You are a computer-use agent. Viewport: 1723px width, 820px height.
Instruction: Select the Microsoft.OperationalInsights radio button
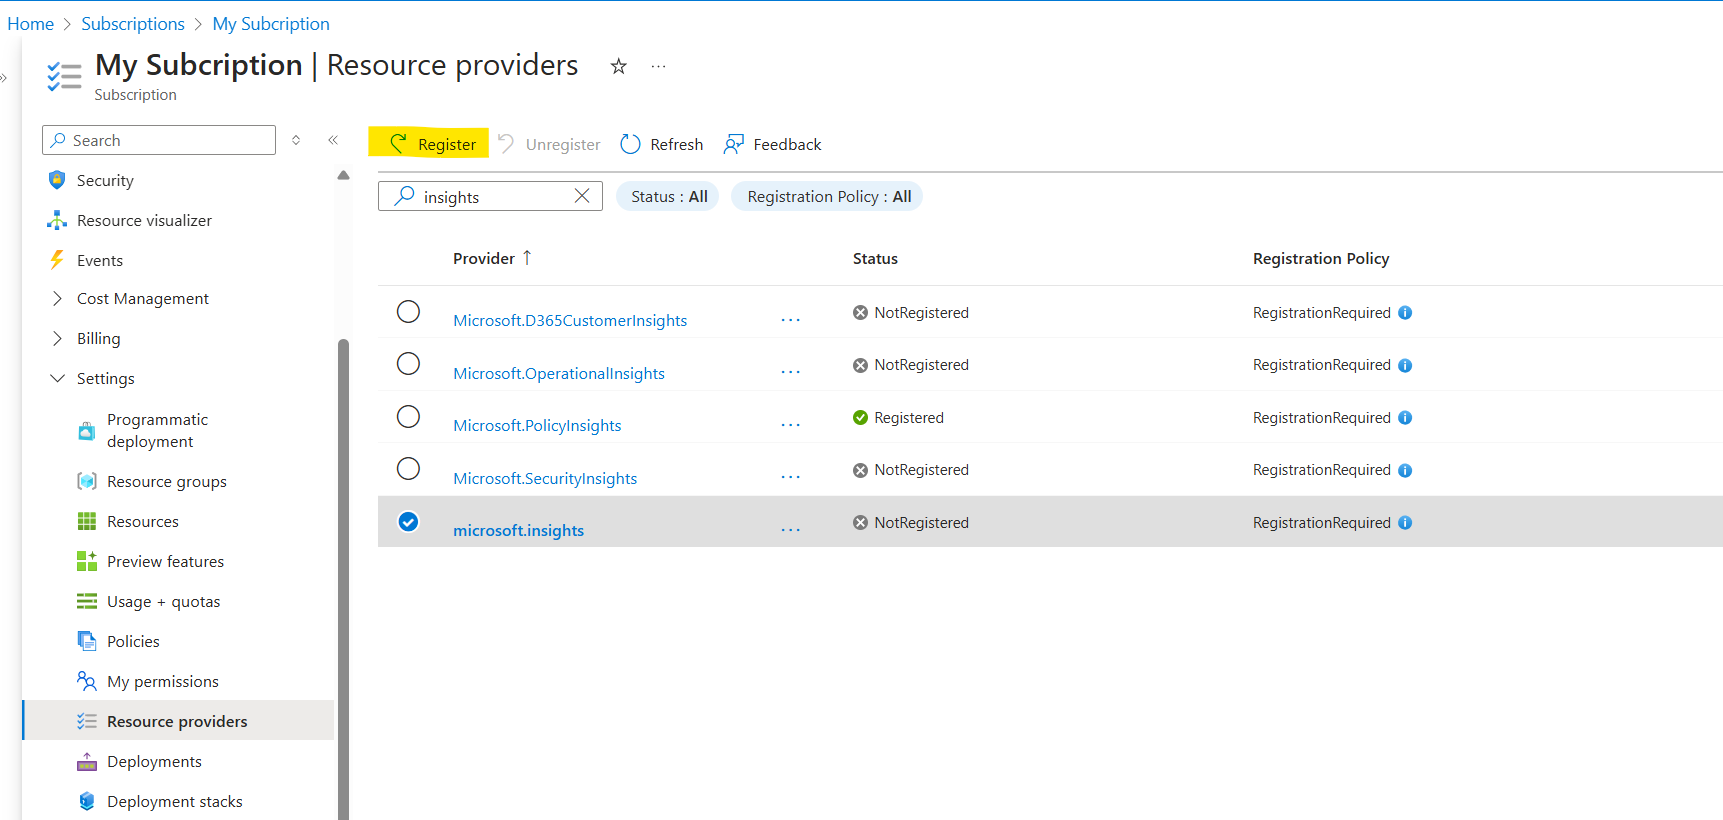click(408, 363)
